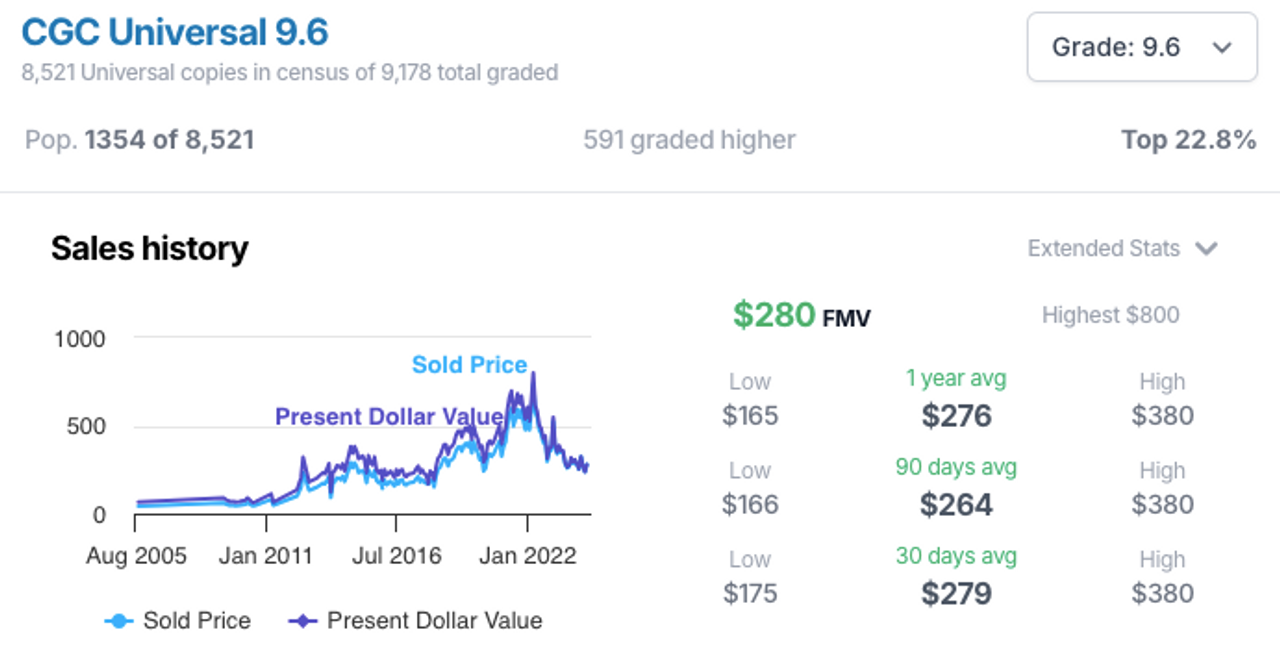Viewport: 1280px width, 667px height.
Task: Click the Sales history heading
Action: (149, 248)
